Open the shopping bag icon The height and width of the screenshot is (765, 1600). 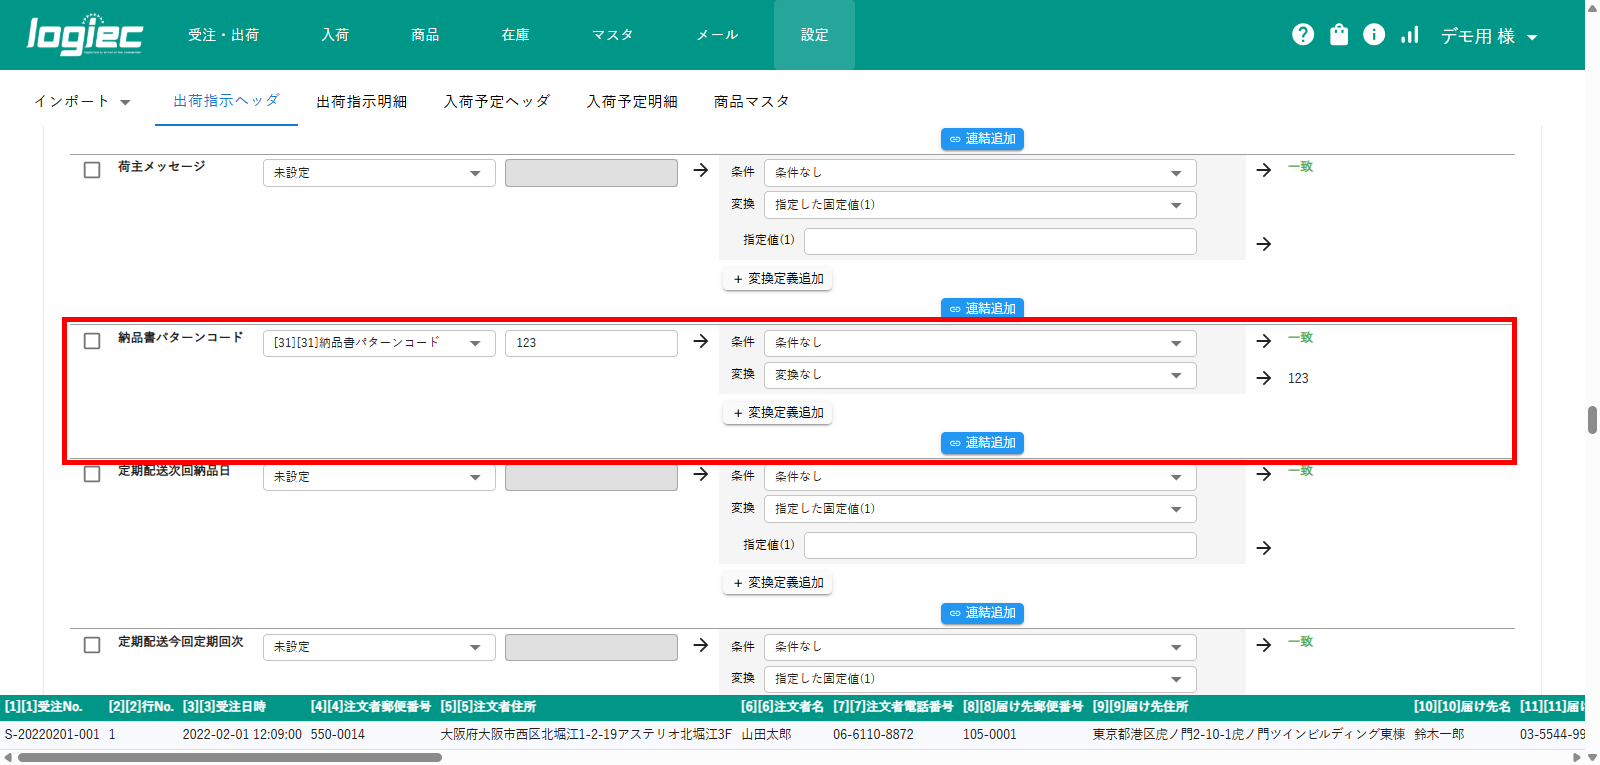pyautogui.click(x=1339, y=35)
